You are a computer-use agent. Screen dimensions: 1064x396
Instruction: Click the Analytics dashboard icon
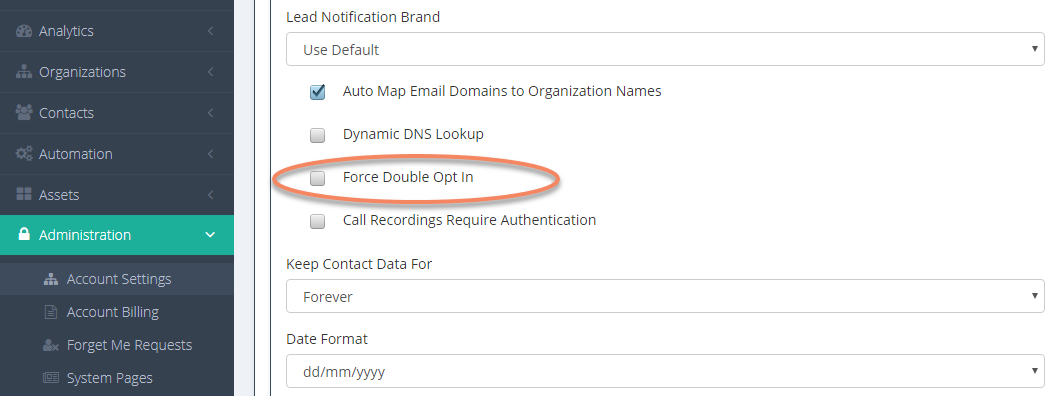point(24,31)
